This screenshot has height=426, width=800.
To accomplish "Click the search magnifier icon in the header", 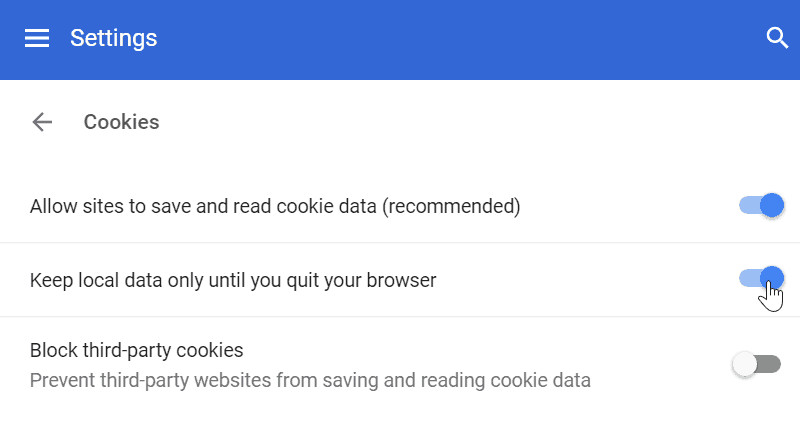I will coord(777,38).
